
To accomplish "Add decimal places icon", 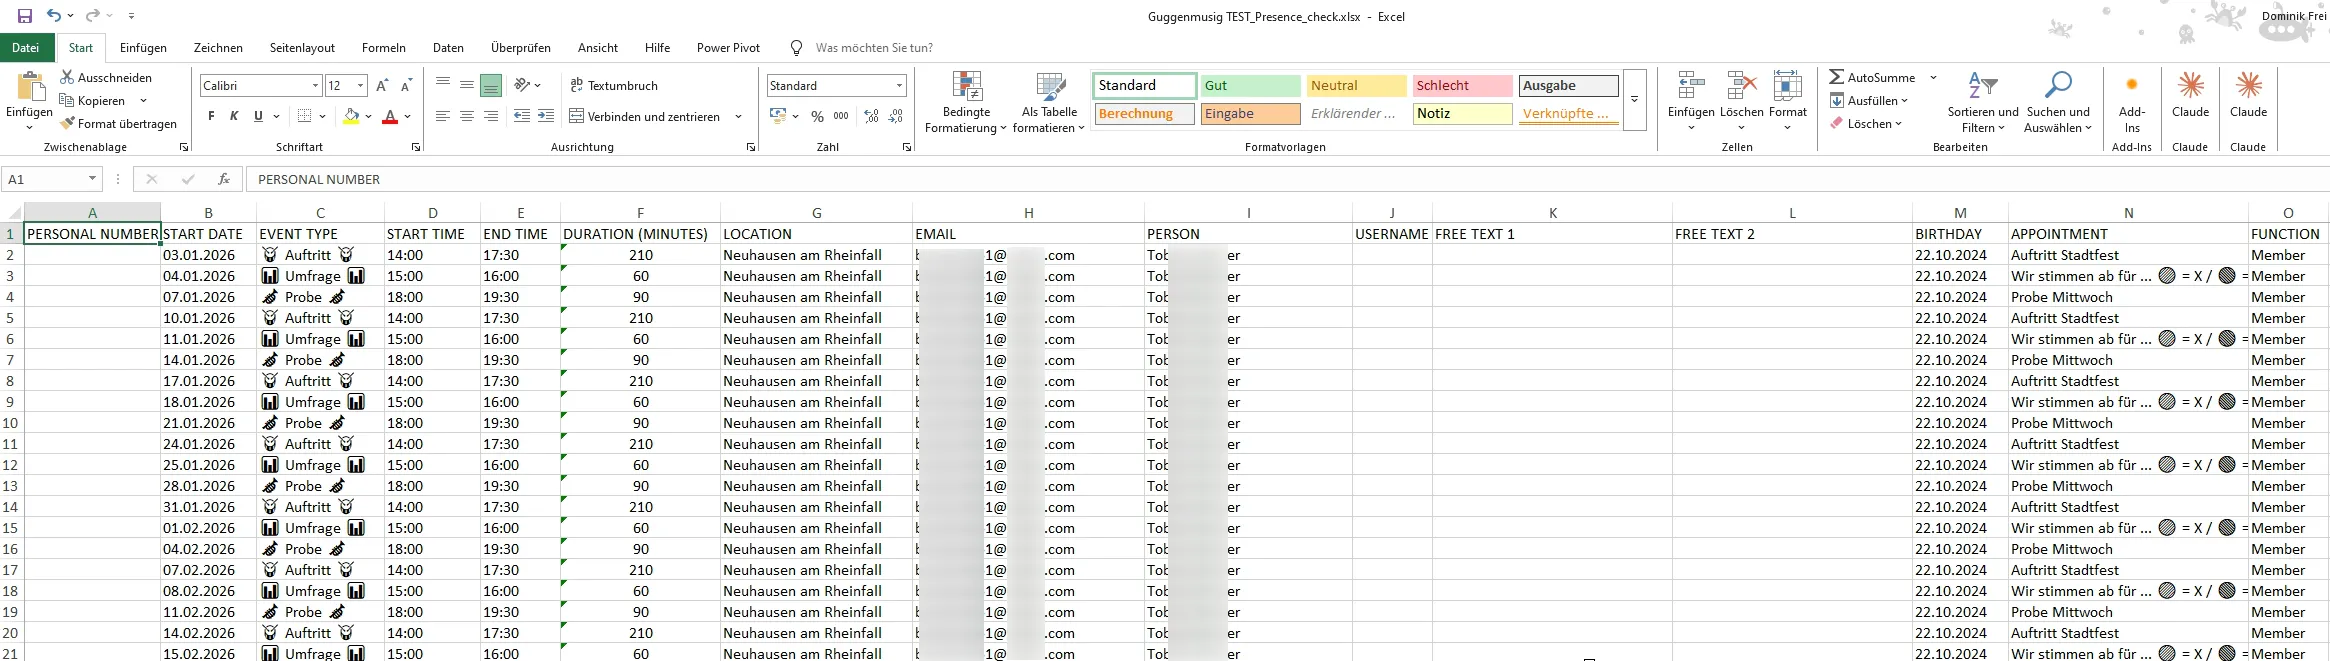I will coord(872,116).
